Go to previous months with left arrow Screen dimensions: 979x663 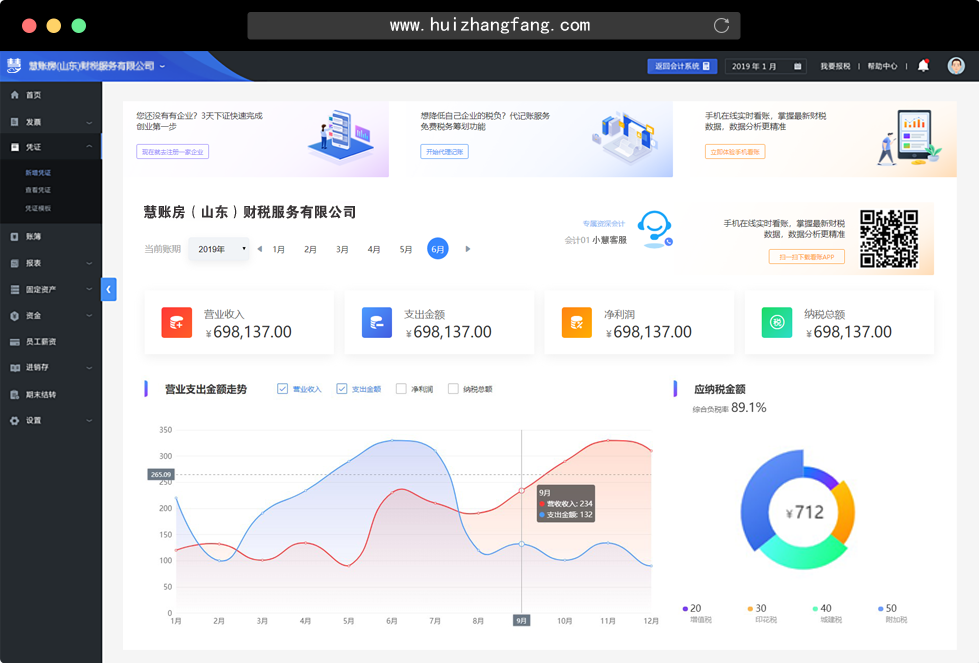click(260, 249)
